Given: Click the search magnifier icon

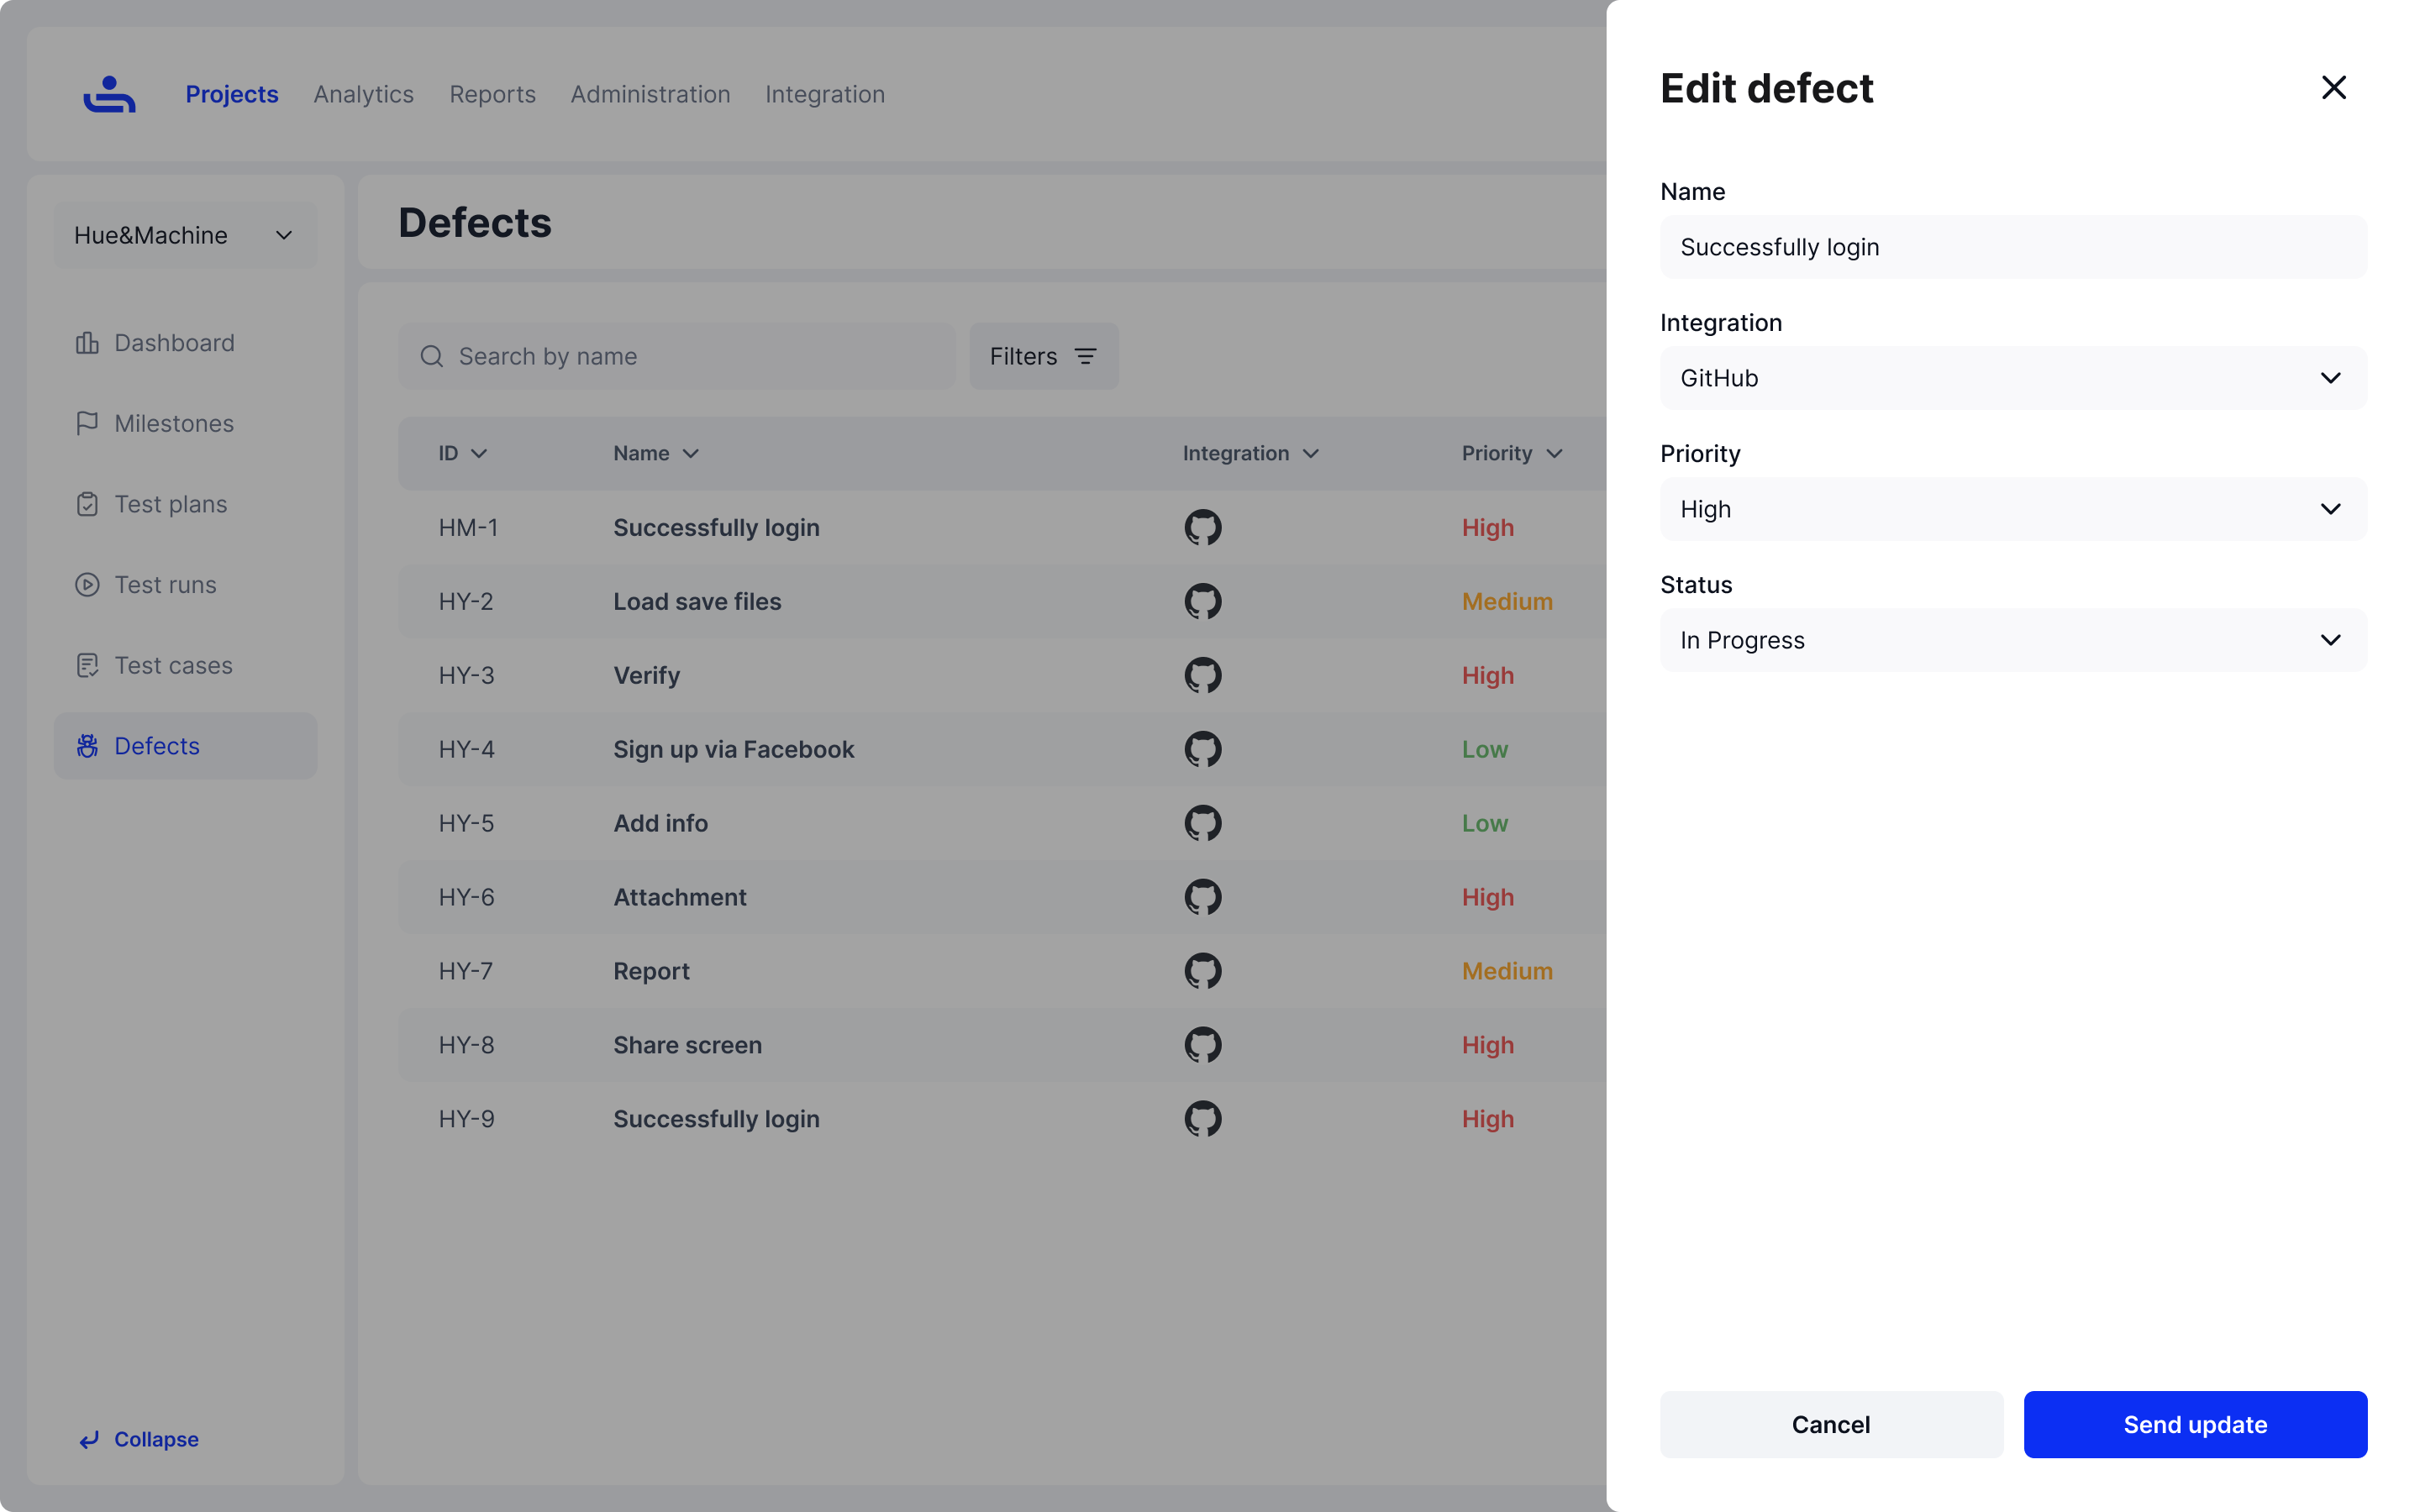Looking at the screenshot, I should pos(431,356).
